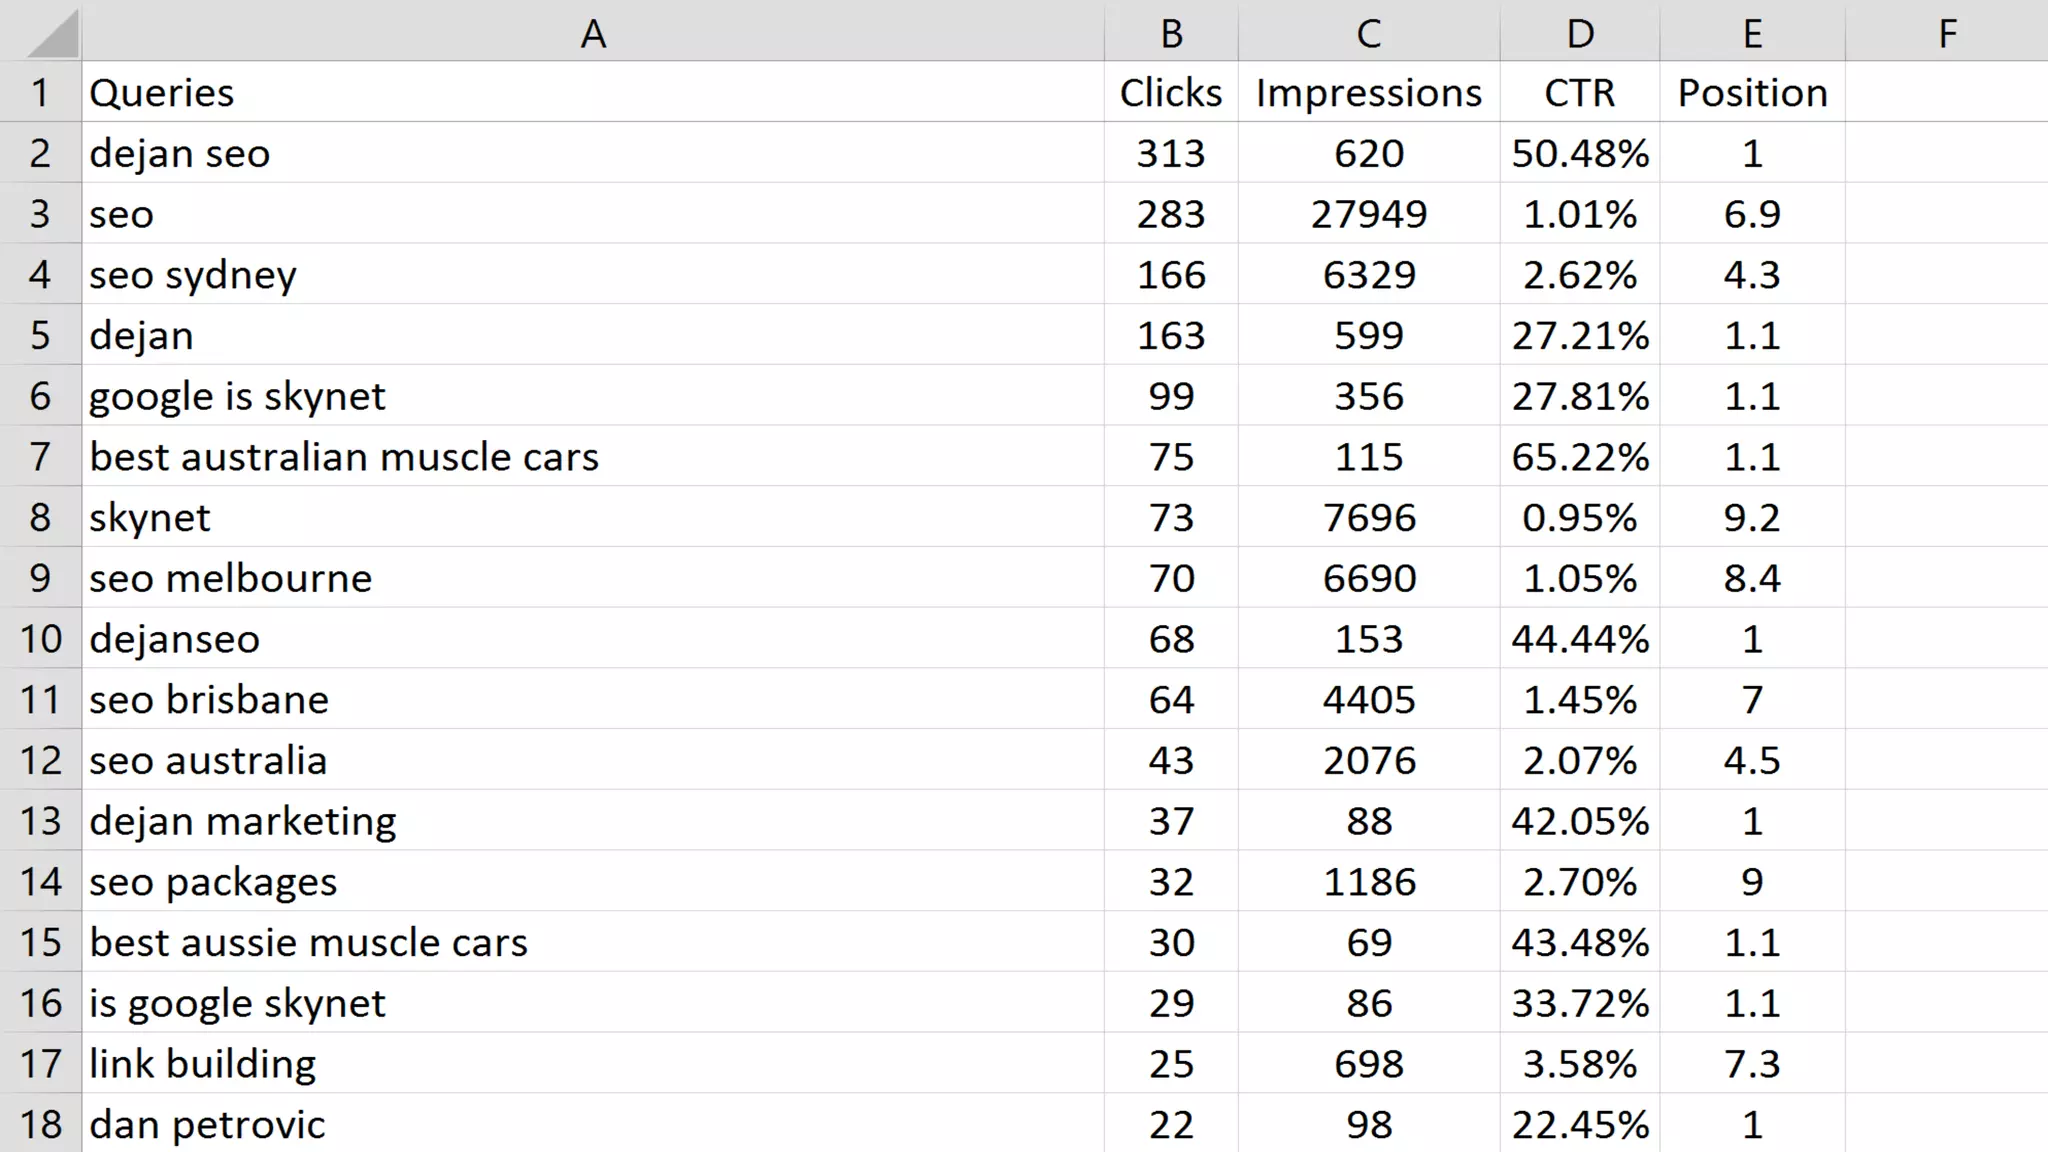Select column E header
2048x1152 pixels.
coord(1752,33)
